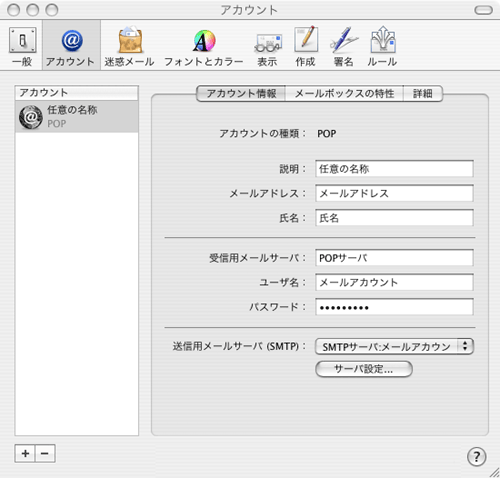Click the パスワード password field
This screenshot has width=500, height=478.
click(x=394, y=307)
